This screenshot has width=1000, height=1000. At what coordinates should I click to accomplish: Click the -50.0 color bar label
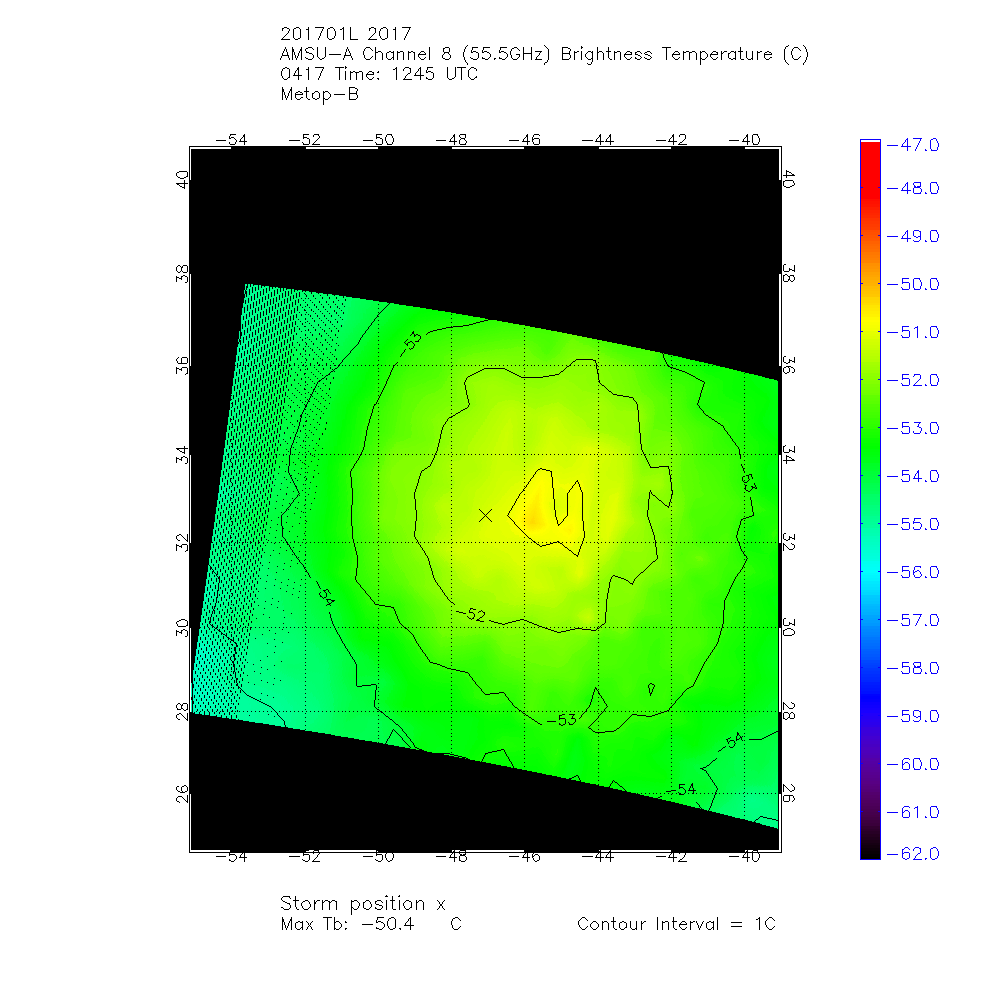913,284
